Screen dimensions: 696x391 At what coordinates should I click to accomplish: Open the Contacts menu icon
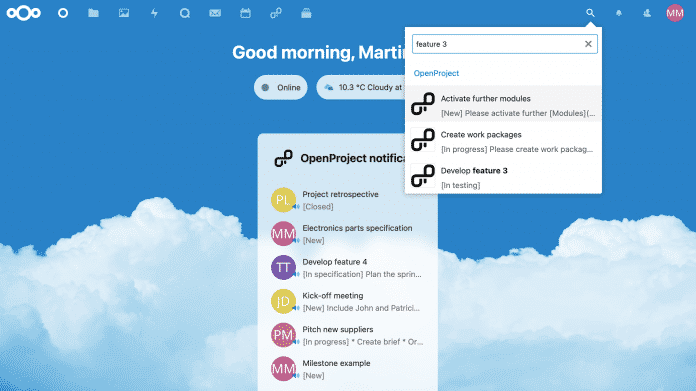[647, 13]
